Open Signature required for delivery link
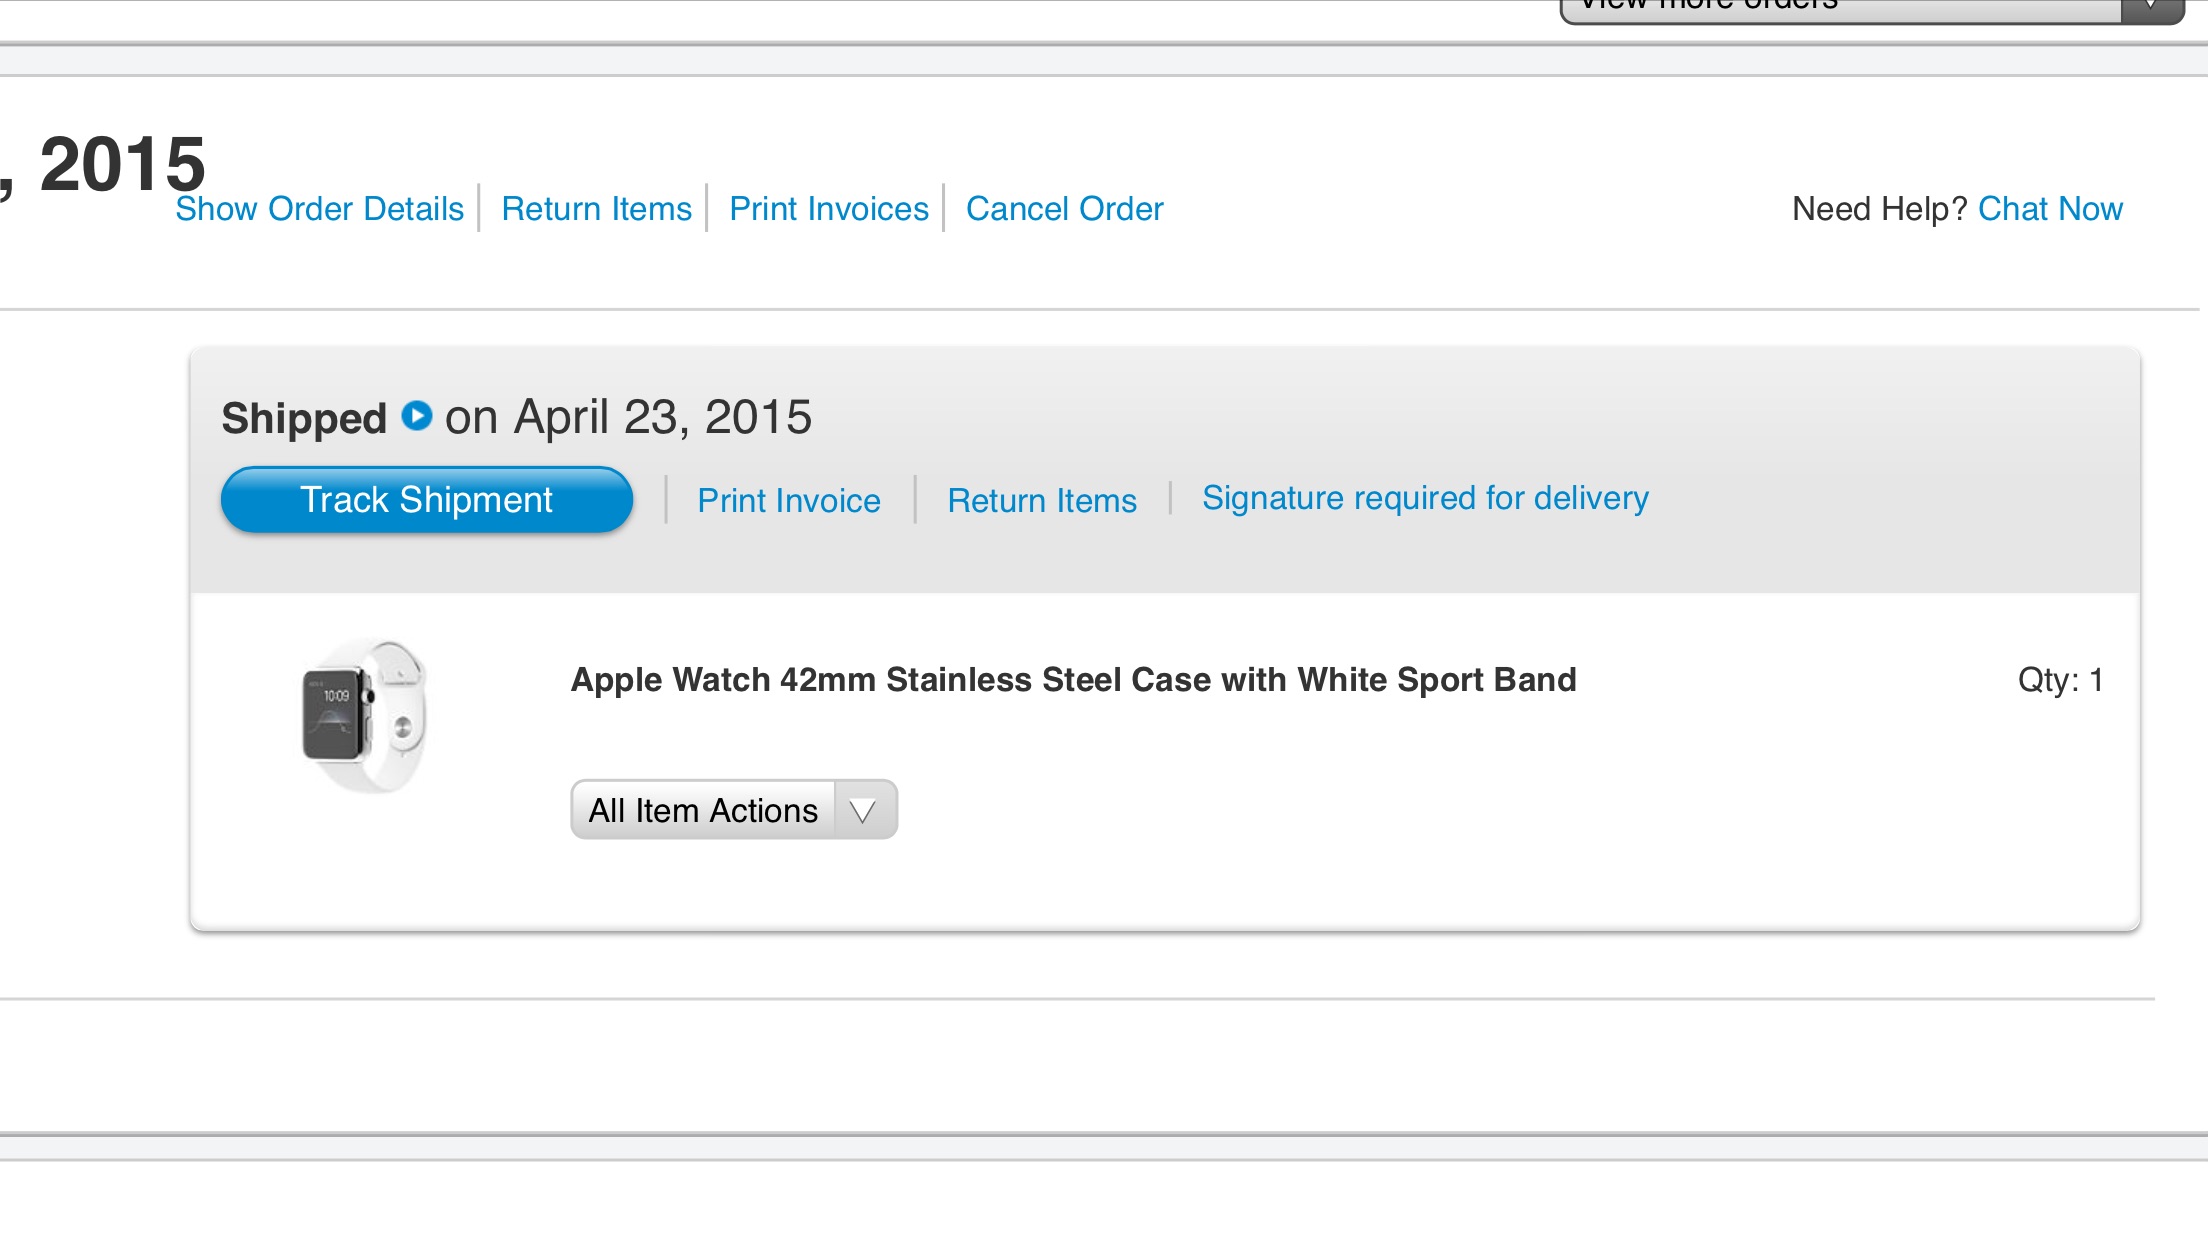The height and width of the screenshot is (1242, 2208). click(x=1425, y=497)
